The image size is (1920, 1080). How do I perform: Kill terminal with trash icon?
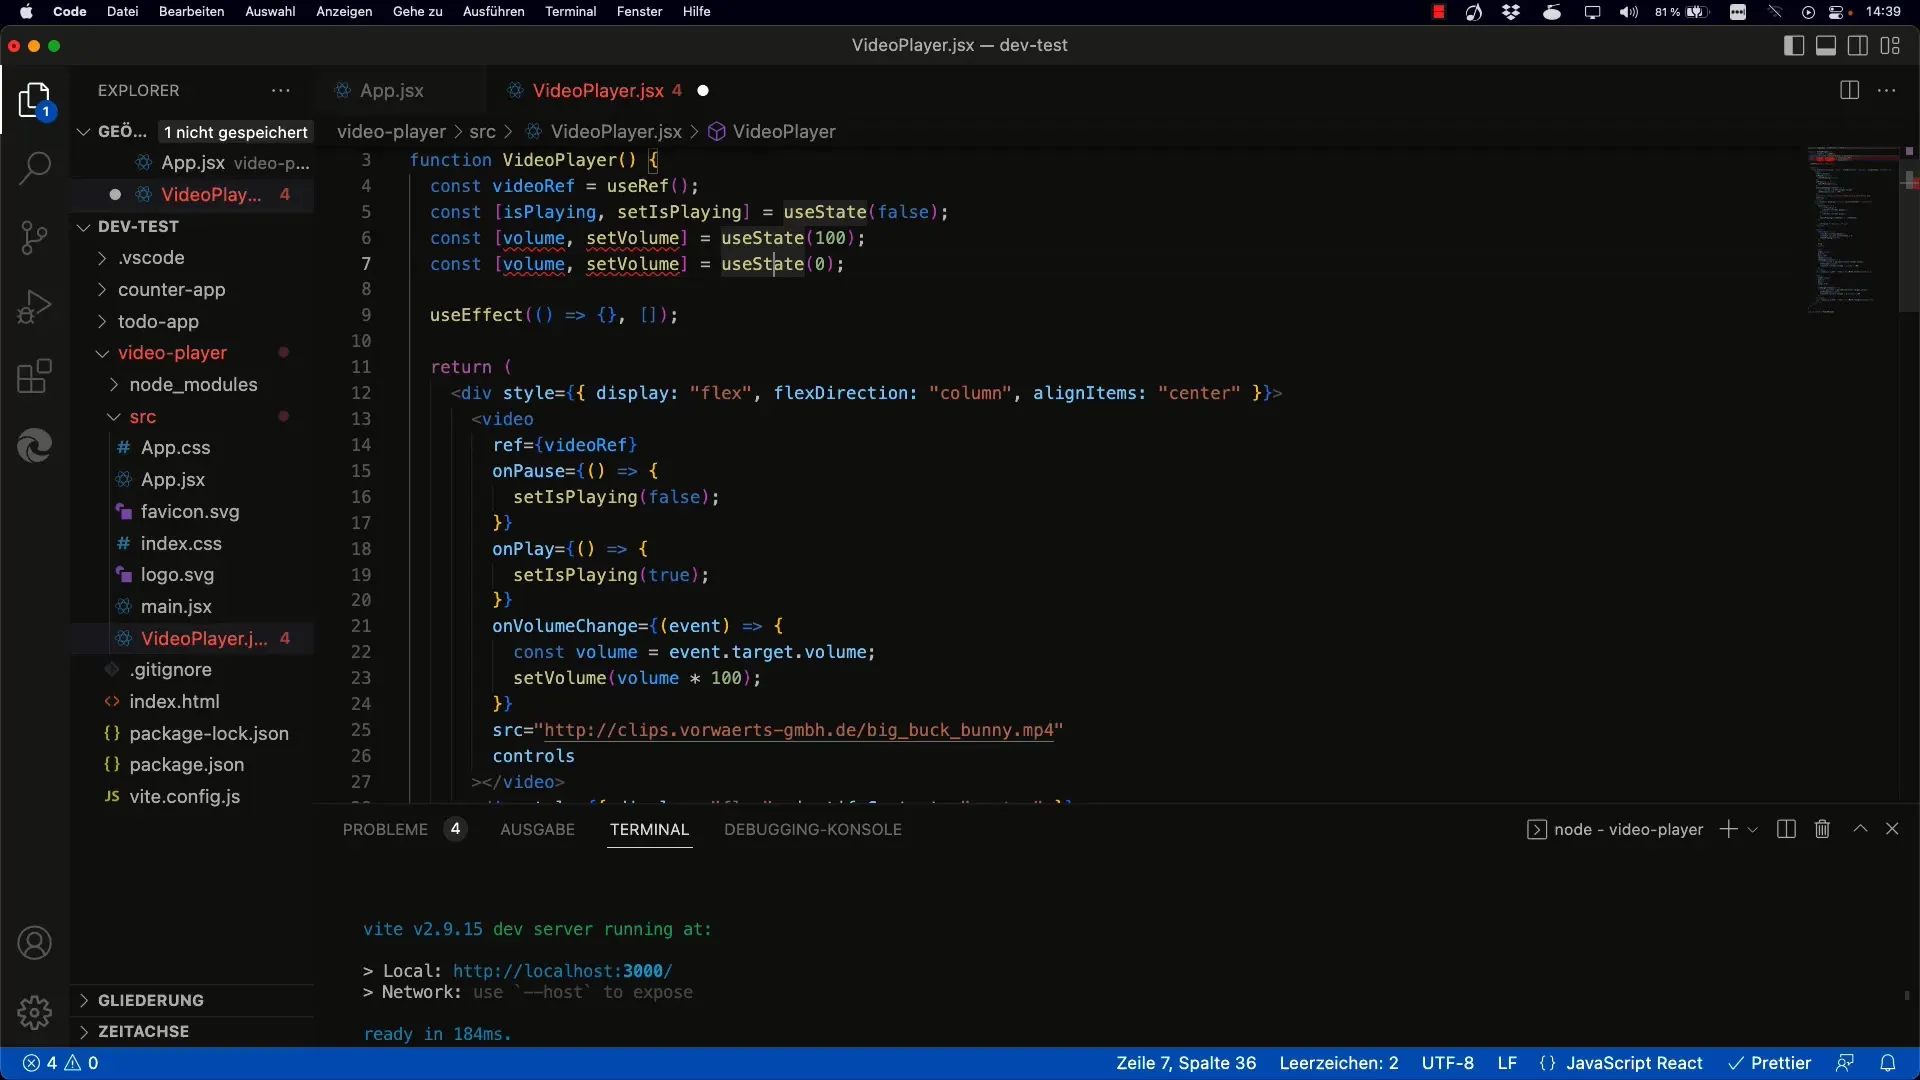[x=1822, y=829]
